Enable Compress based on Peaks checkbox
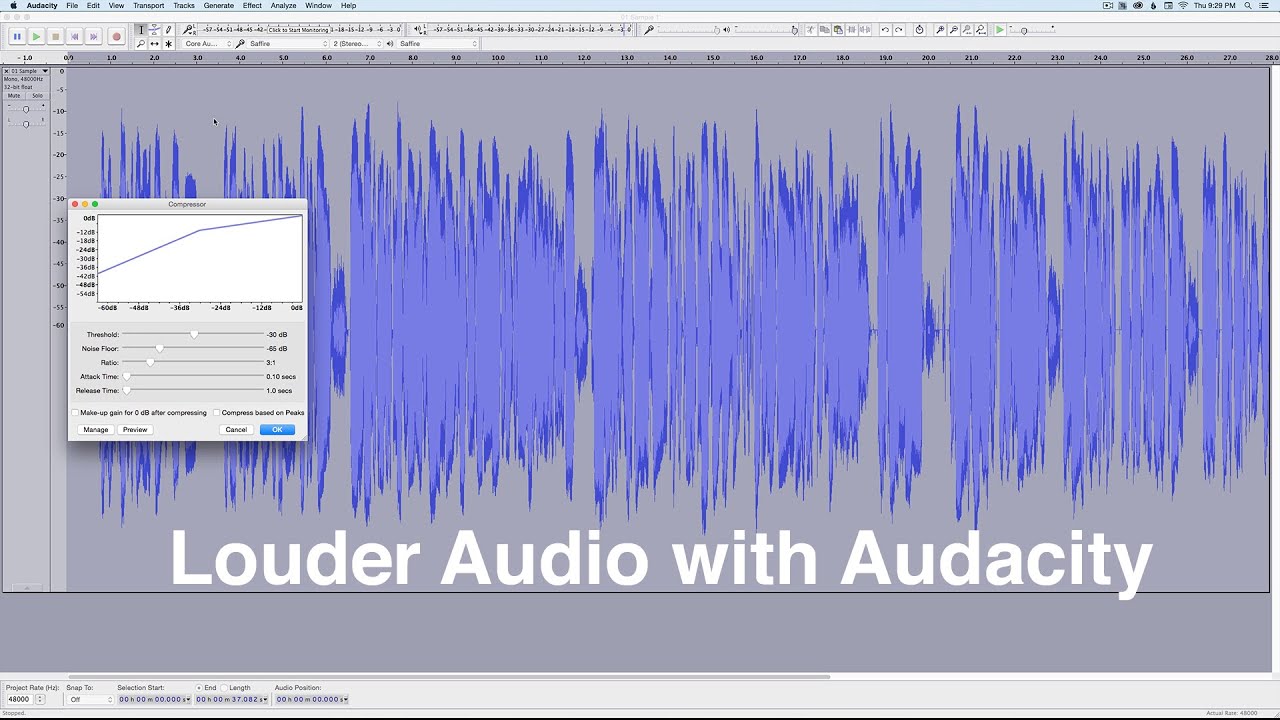Screen dimensions: 1280x720 coord(216,413)
